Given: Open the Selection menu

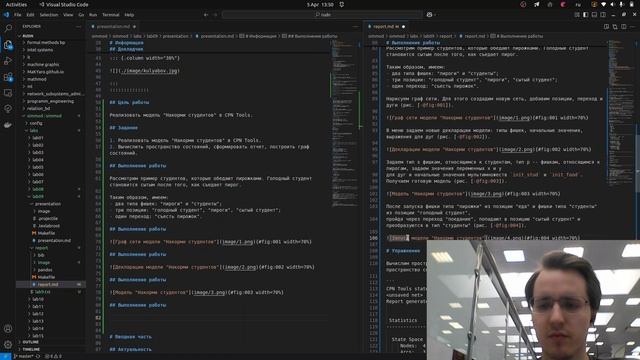Looking at the screenshot, I should (49, 15).
